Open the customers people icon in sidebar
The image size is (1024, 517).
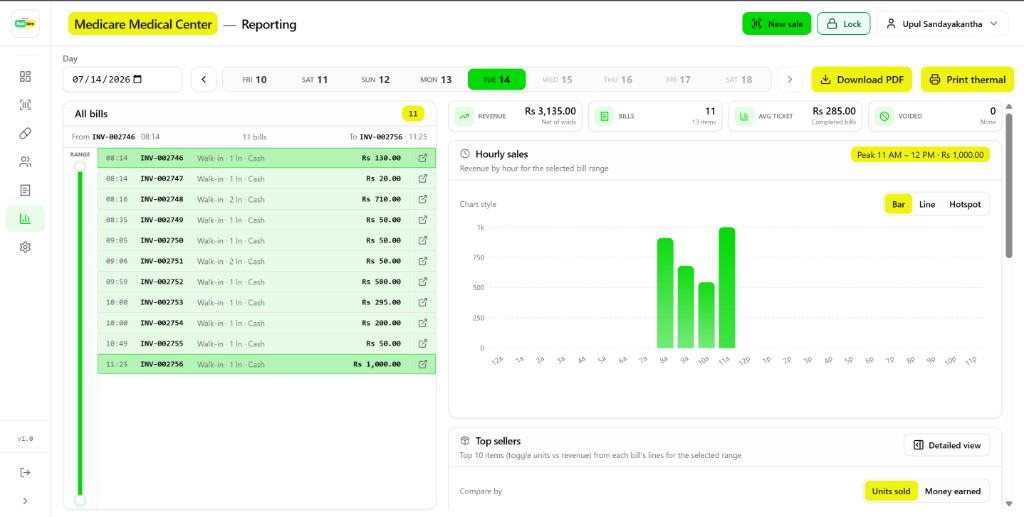coord(25,162)
